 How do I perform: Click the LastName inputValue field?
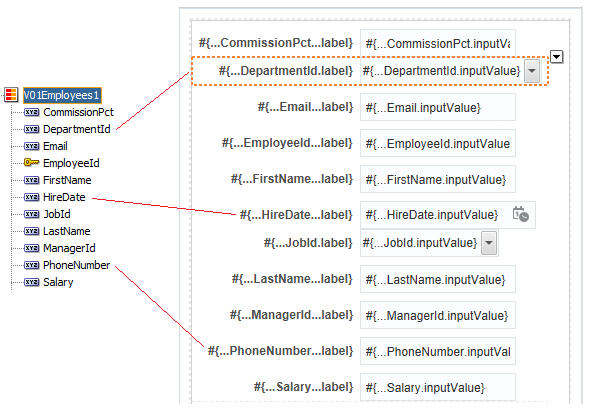(438, 279)
